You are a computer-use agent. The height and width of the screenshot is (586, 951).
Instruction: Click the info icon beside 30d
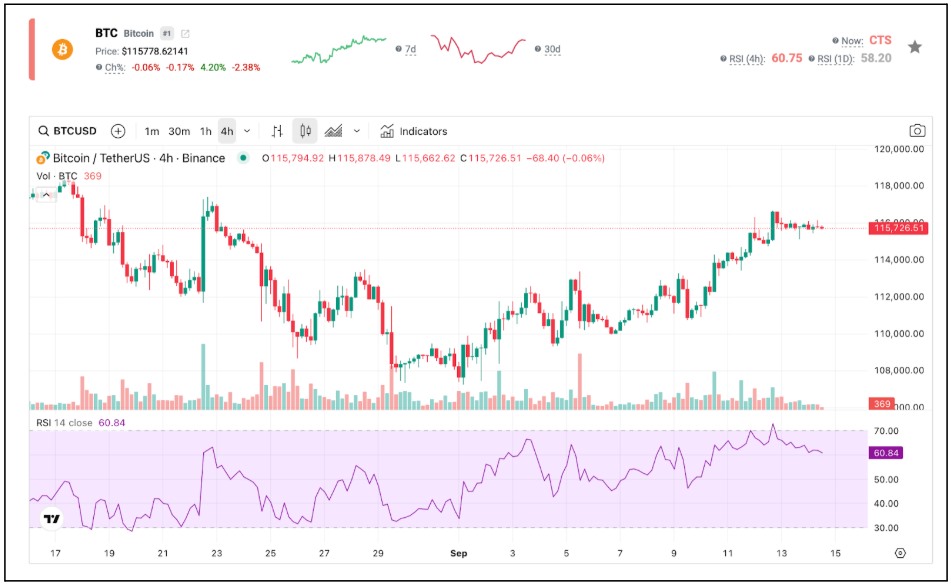pos(538,49)
